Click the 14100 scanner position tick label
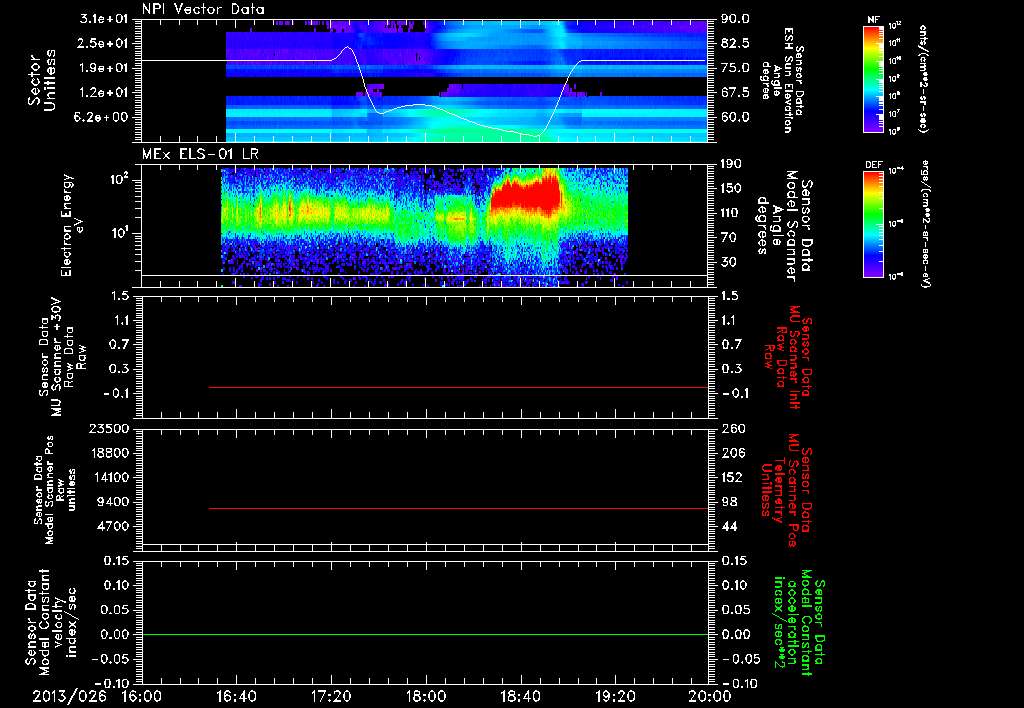 (x=110, y=477)
